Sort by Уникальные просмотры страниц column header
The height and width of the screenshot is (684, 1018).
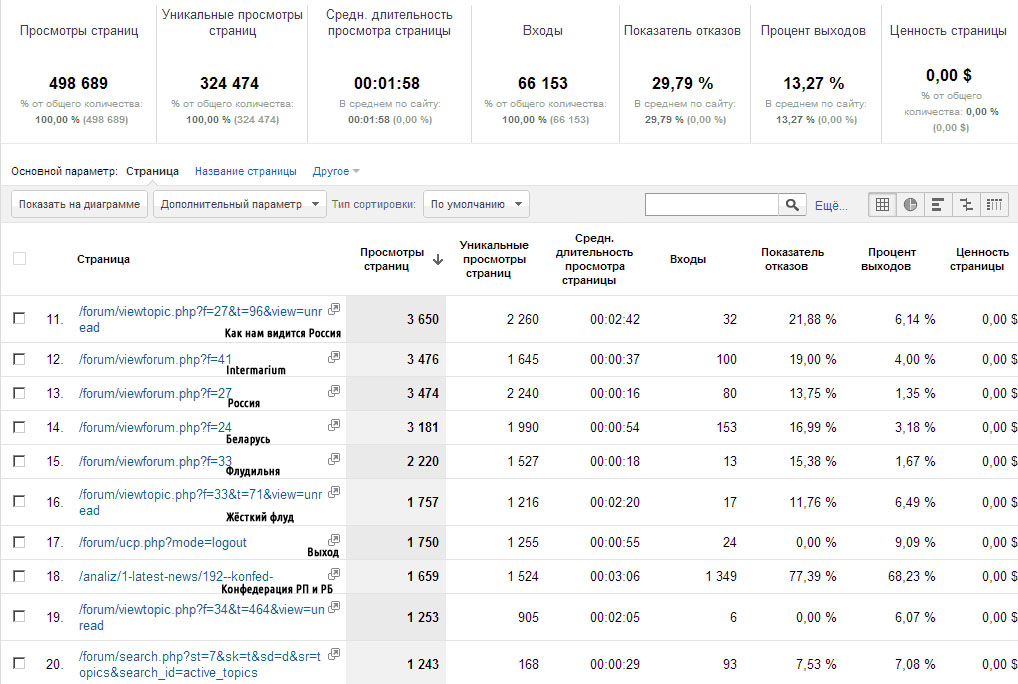click(494, 259)
